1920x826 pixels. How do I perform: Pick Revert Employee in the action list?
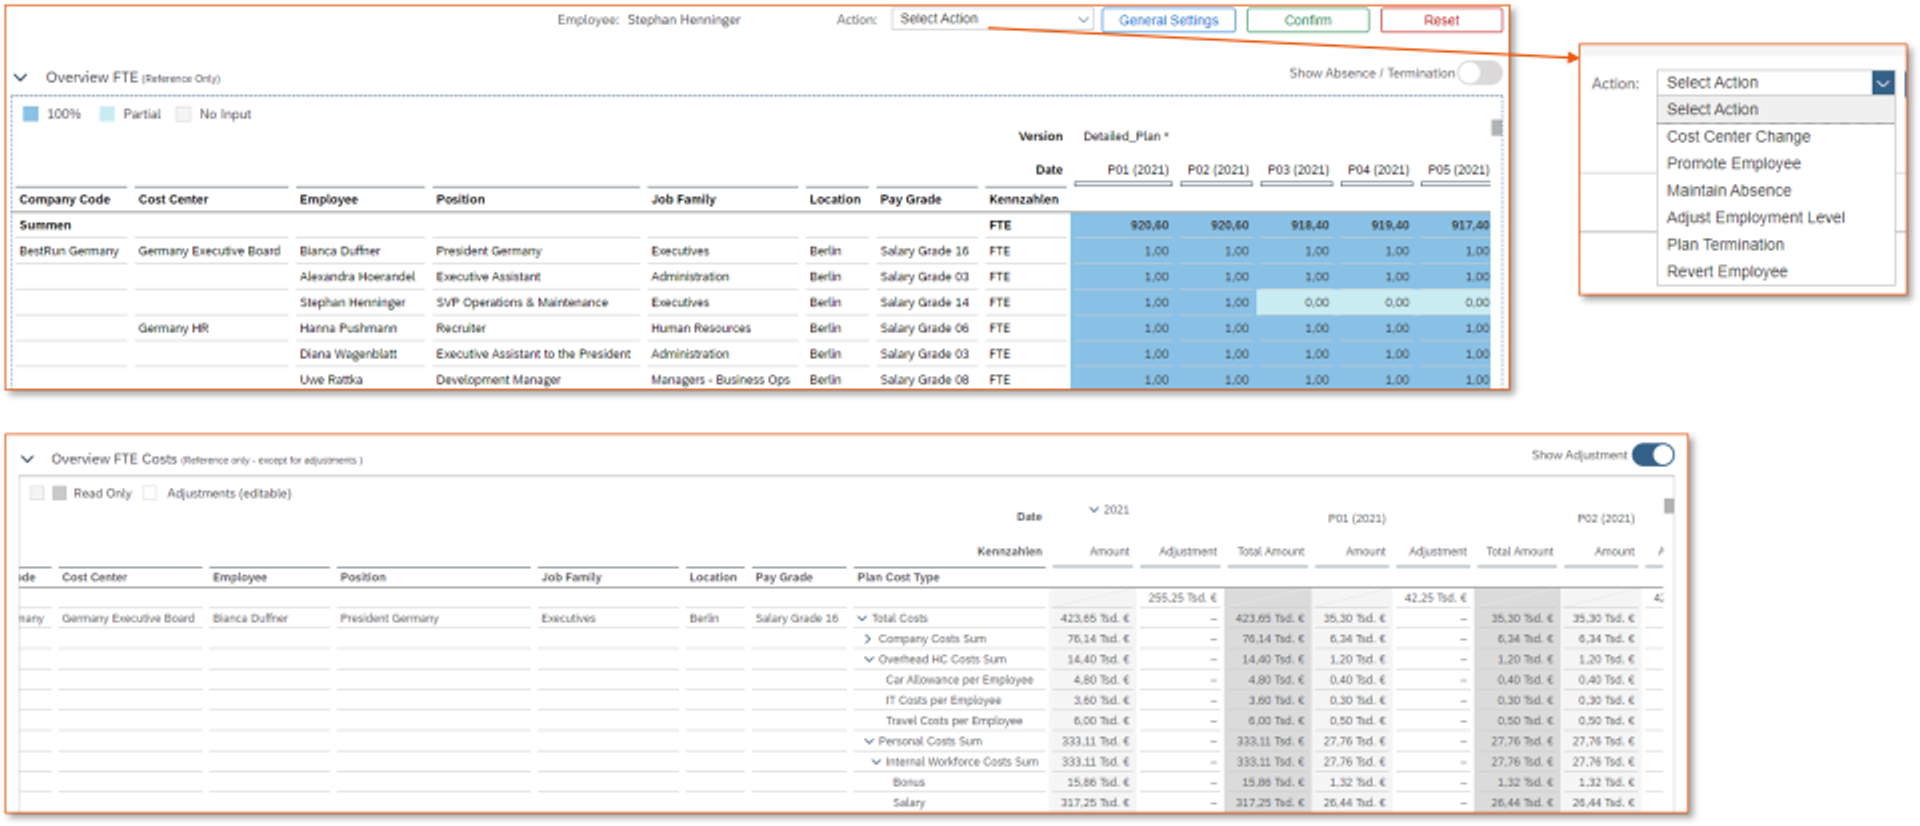1726,271
